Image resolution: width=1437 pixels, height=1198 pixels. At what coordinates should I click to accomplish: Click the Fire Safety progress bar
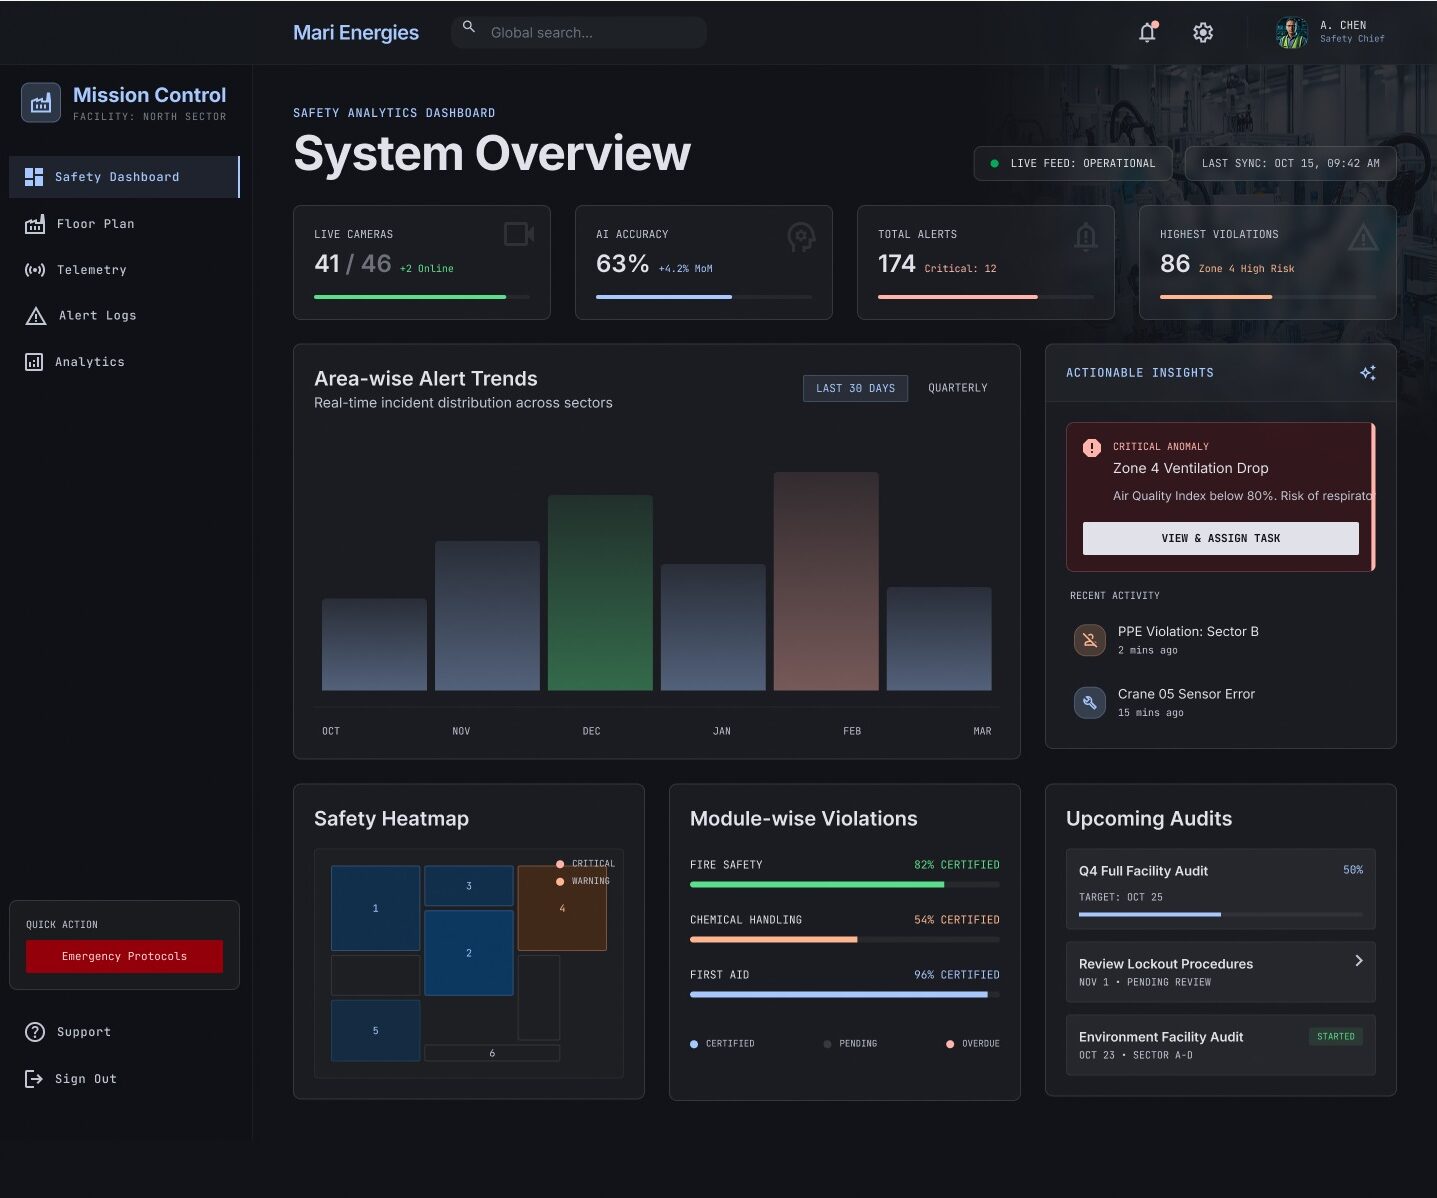(x=845, y=884)
